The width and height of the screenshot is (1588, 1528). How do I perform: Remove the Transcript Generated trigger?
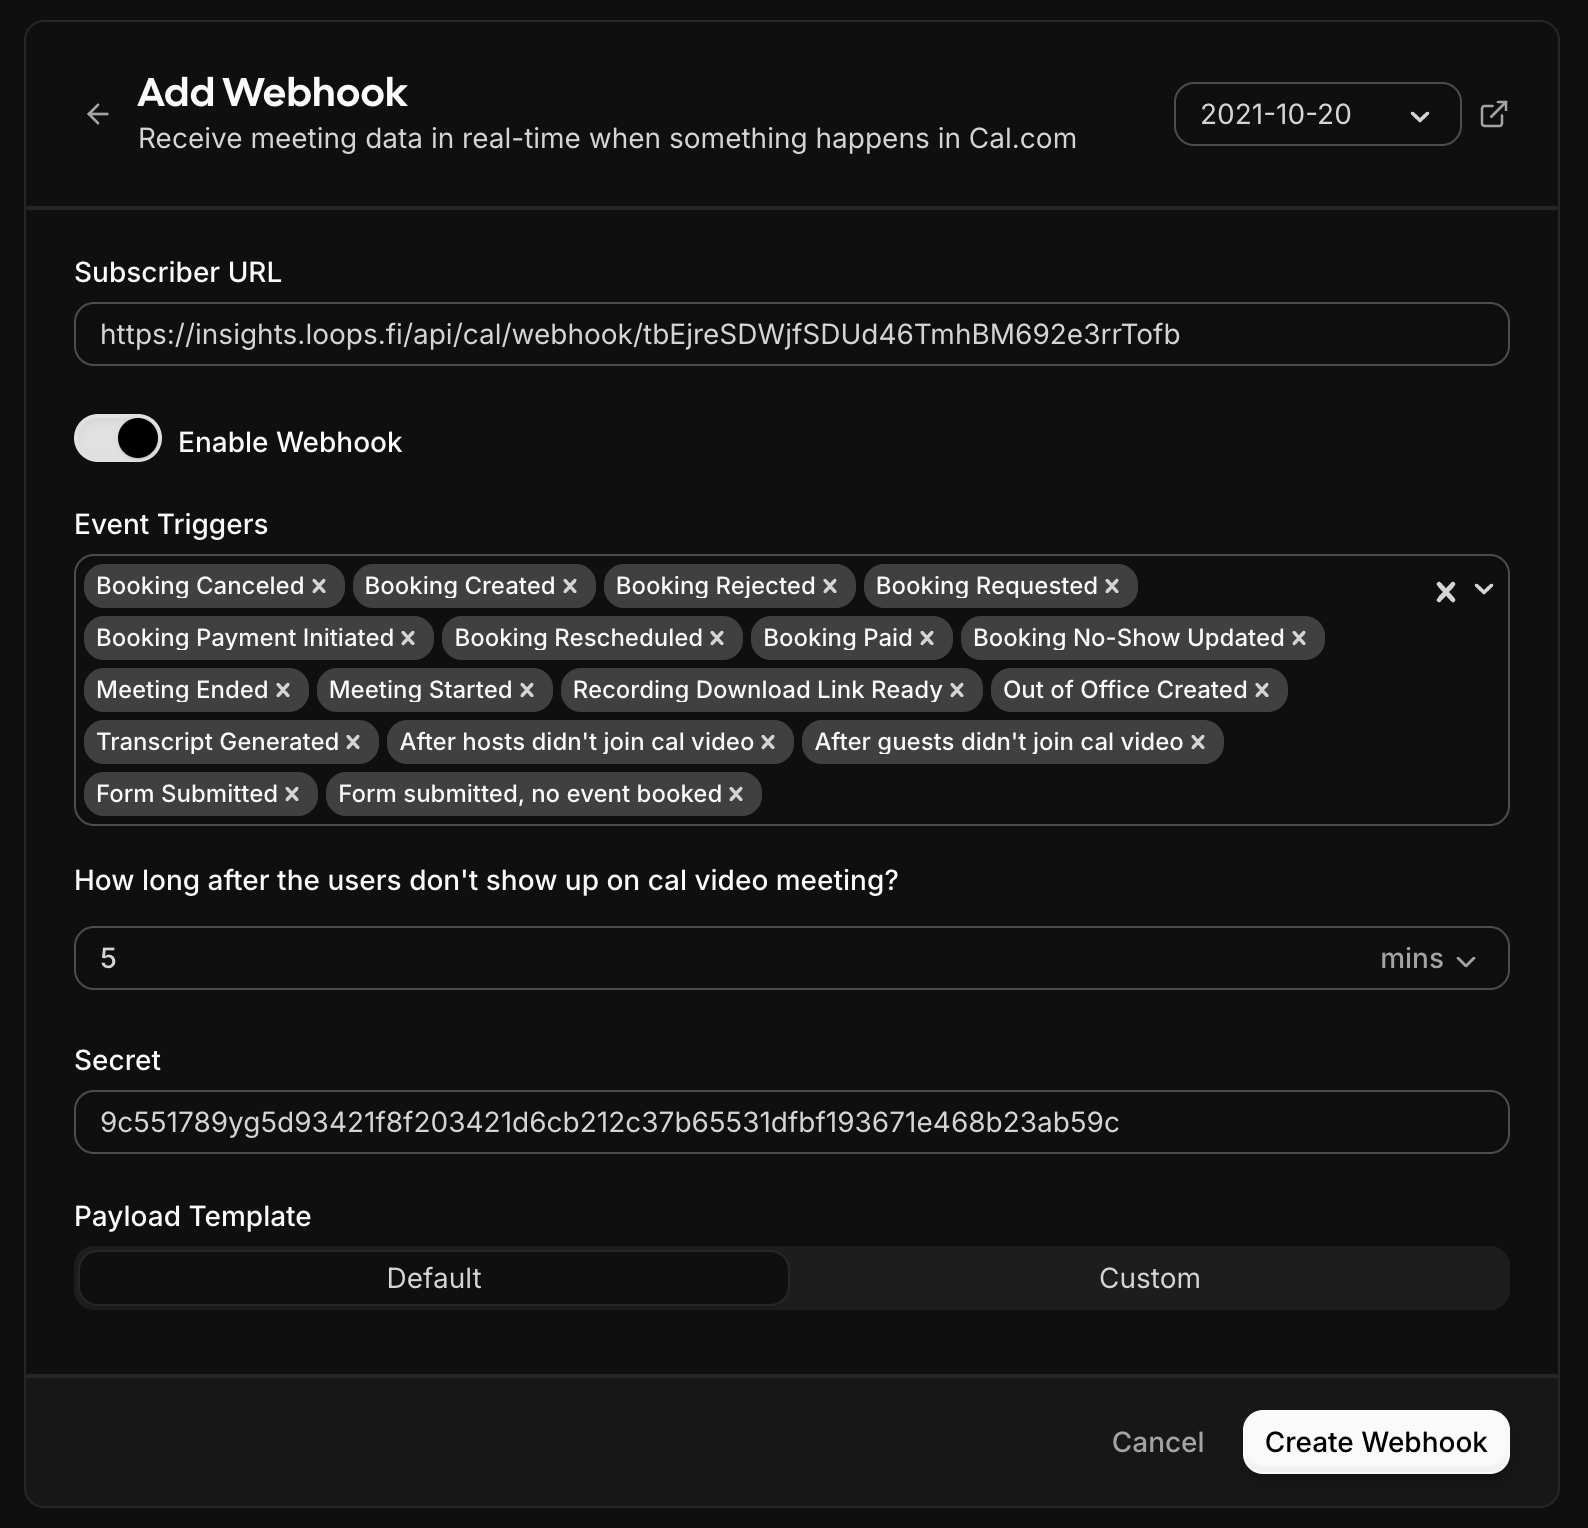(x=353, y=742)
